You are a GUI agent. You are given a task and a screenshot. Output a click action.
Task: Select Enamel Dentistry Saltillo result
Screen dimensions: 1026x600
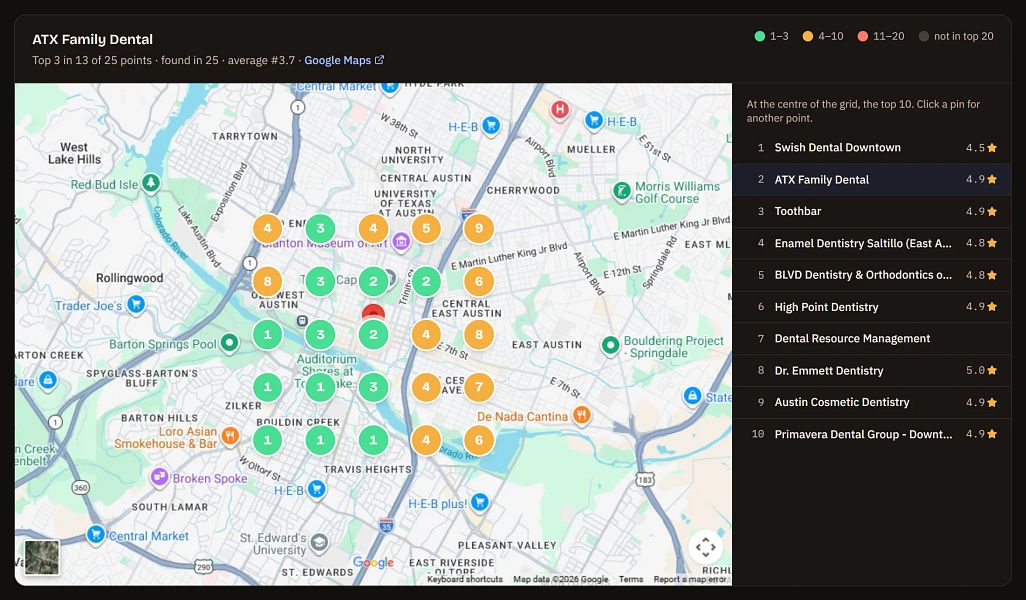(872, 243)
